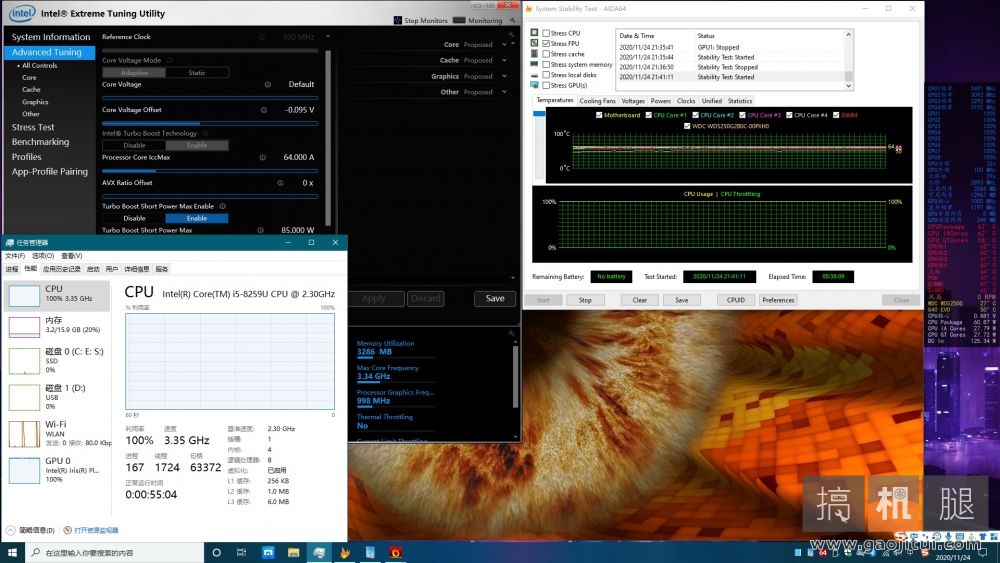Viewport: 1000px width, 563px height.
Task: Open Stress Test section in XTU
Action: tap(33, 128)
